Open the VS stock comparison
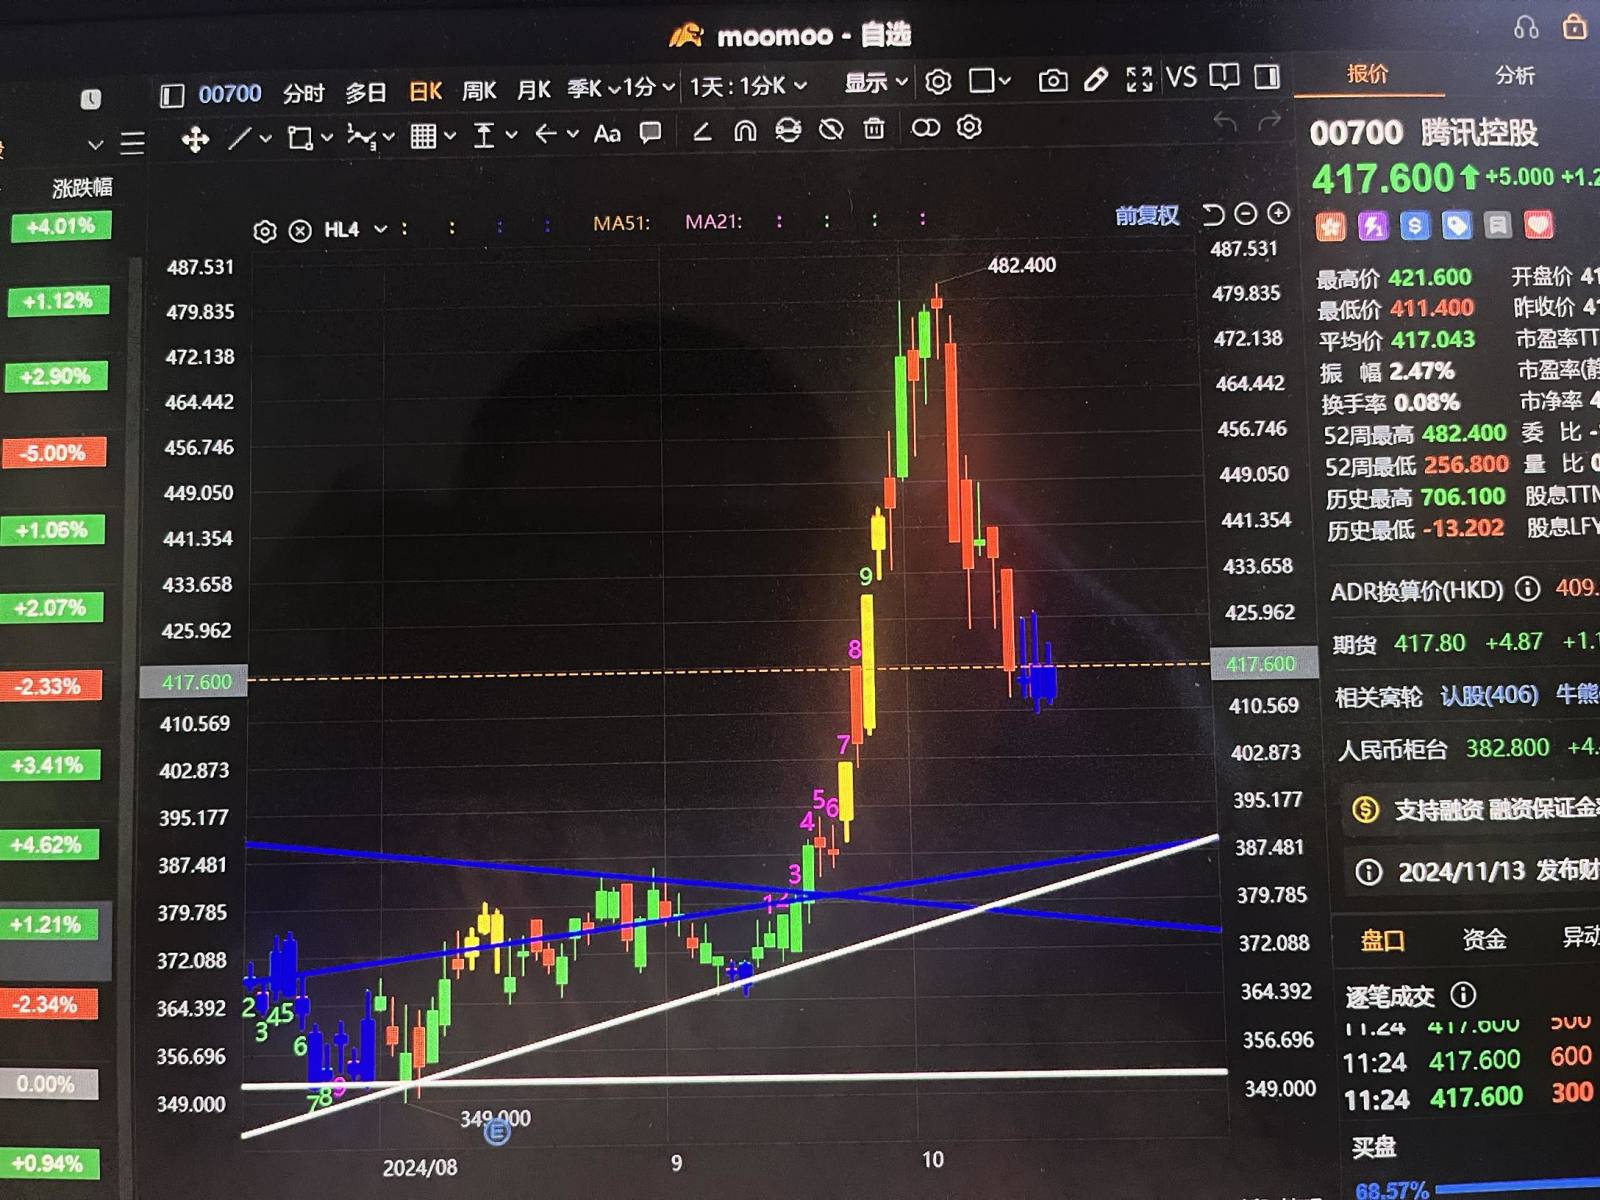Image resolution: width=1600 pixels, height=1200 pixels. (1182, 77)
